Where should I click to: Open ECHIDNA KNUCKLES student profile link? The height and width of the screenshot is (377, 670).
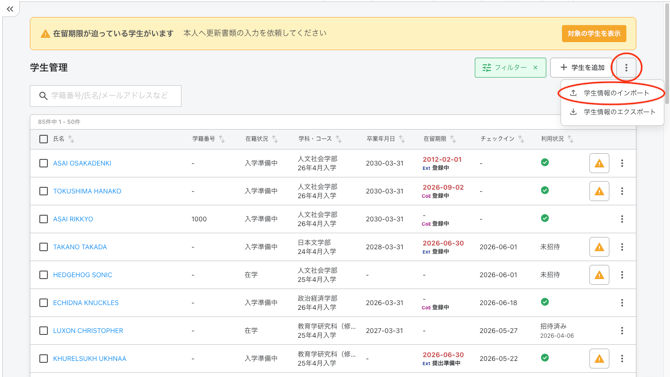86,303
